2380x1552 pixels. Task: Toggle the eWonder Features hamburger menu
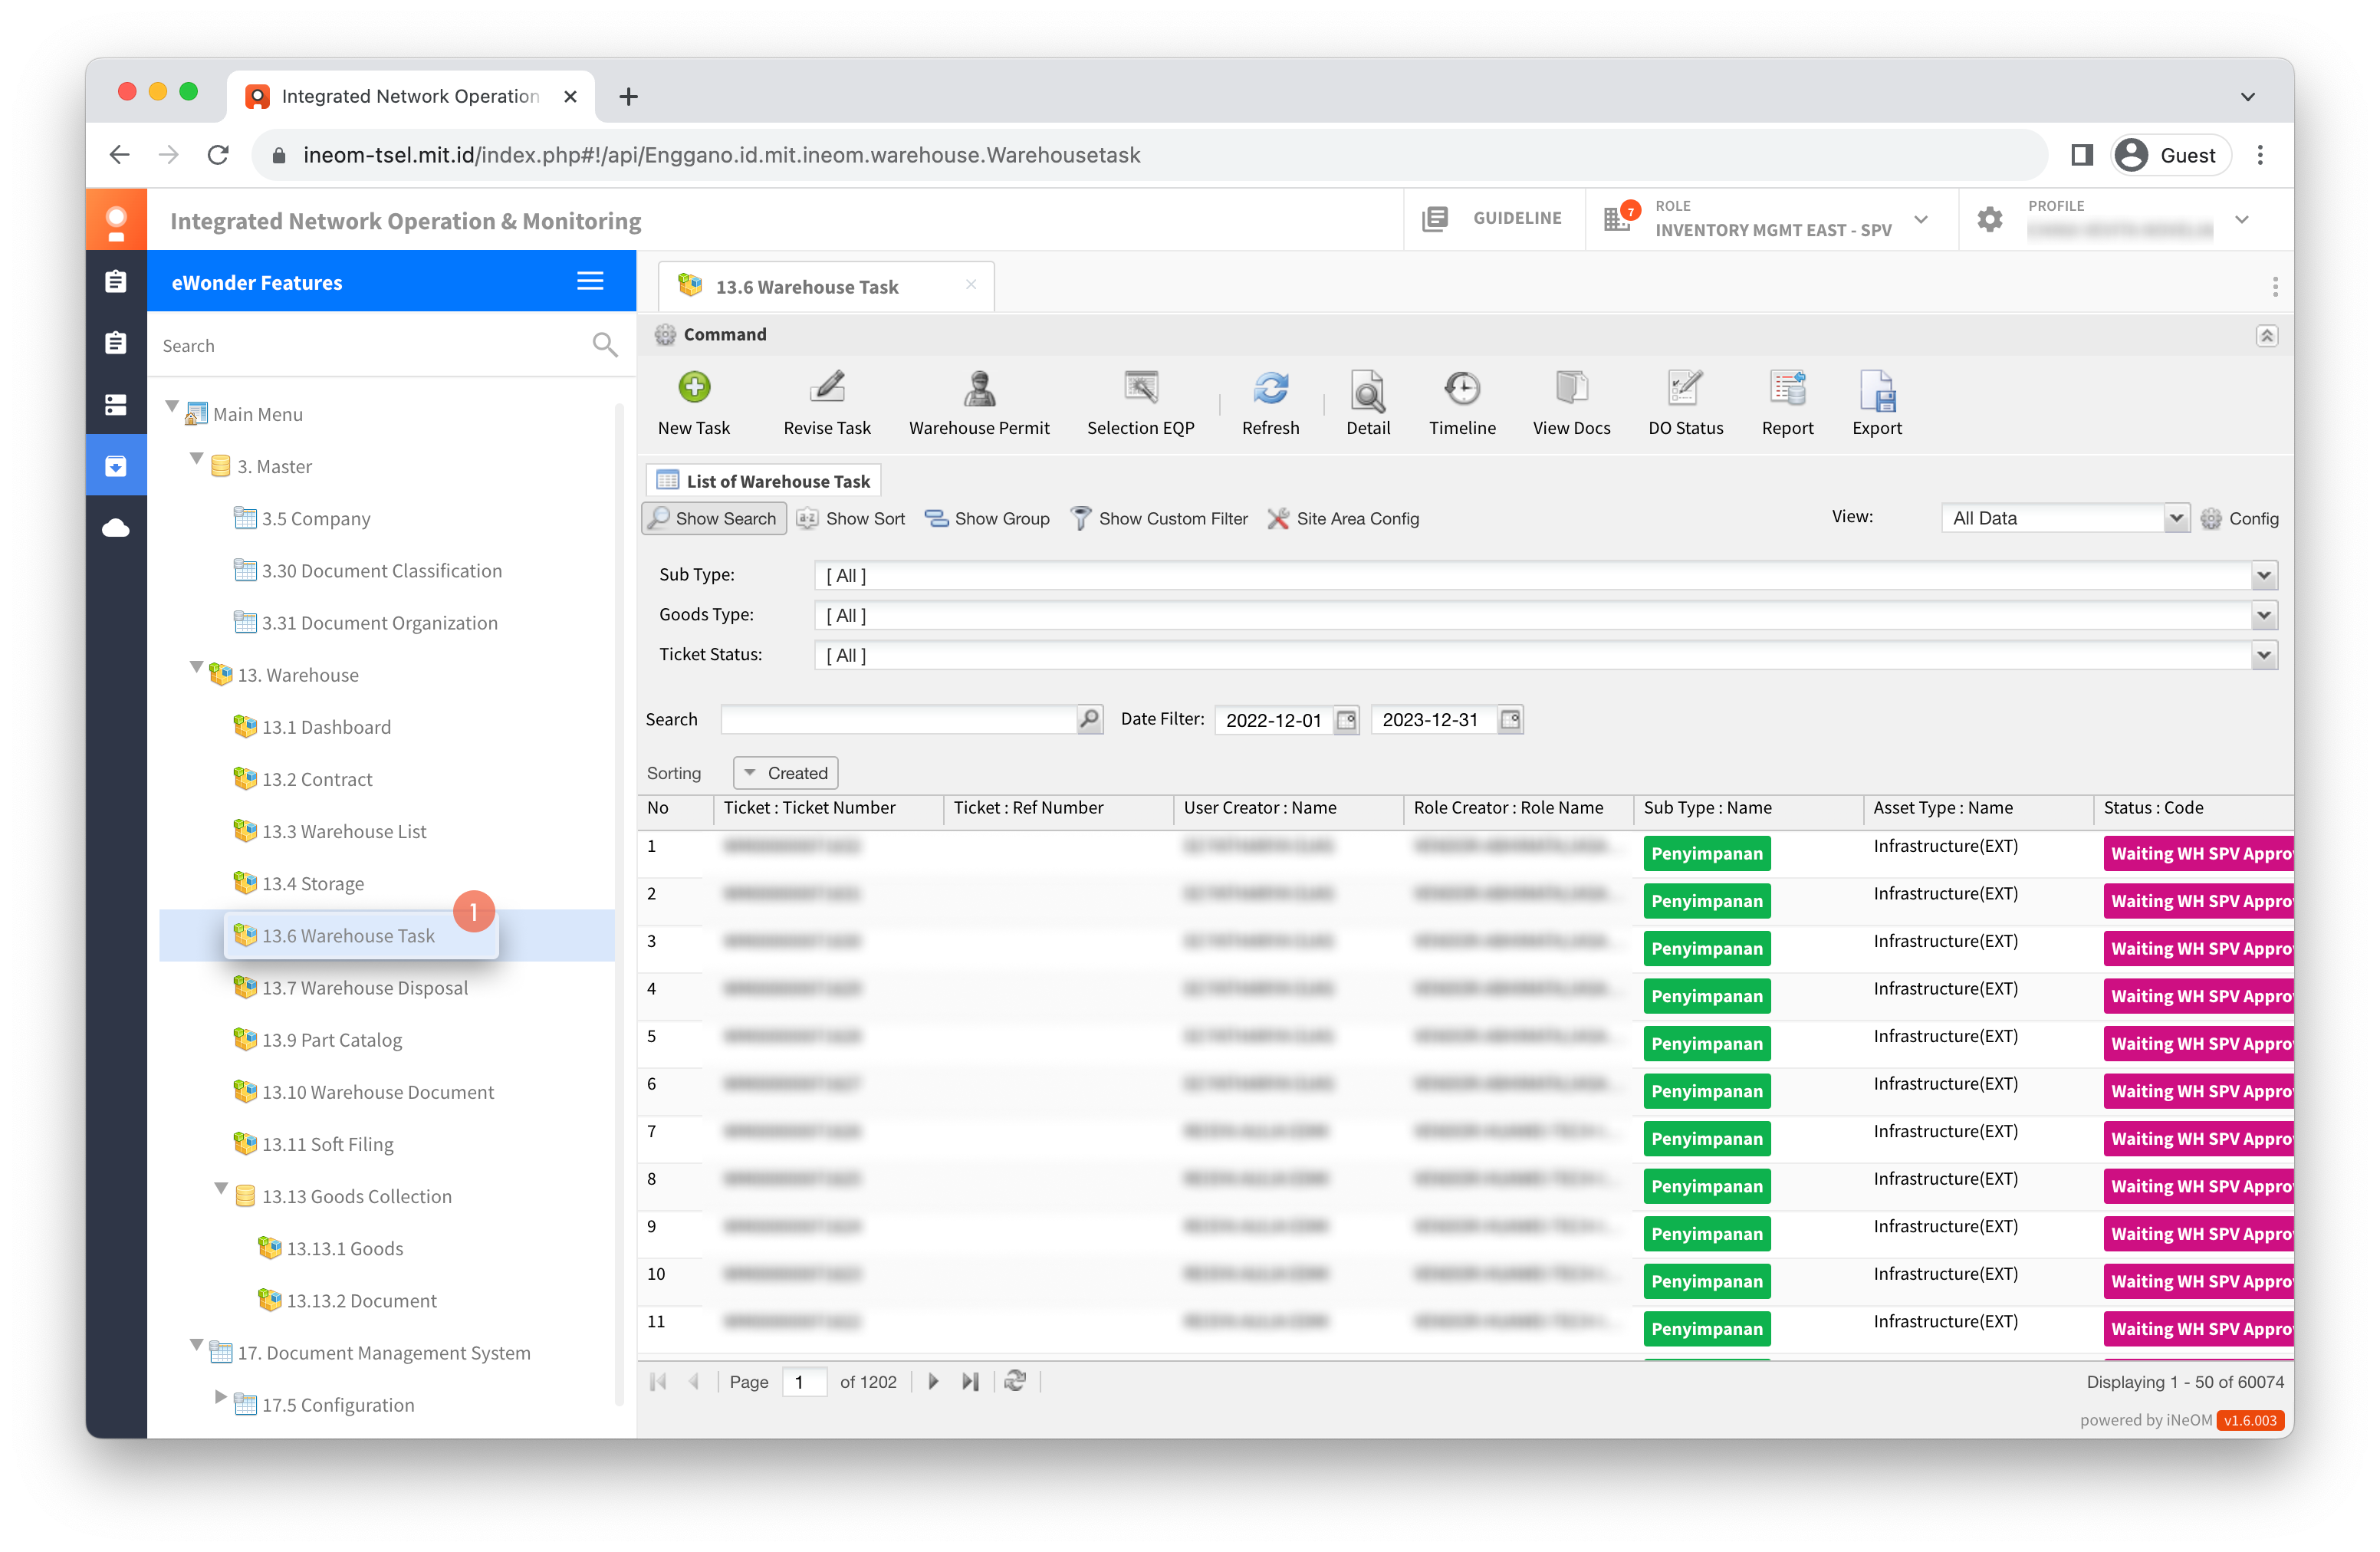pyautogui.click(x=590, y=282)
